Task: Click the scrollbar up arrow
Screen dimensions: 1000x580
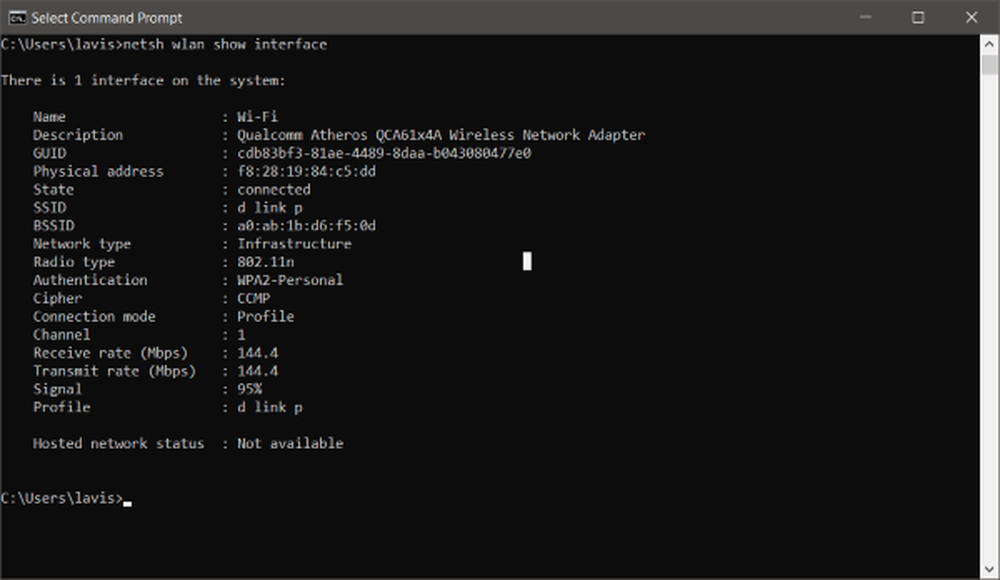Action: tap(989, 45)
